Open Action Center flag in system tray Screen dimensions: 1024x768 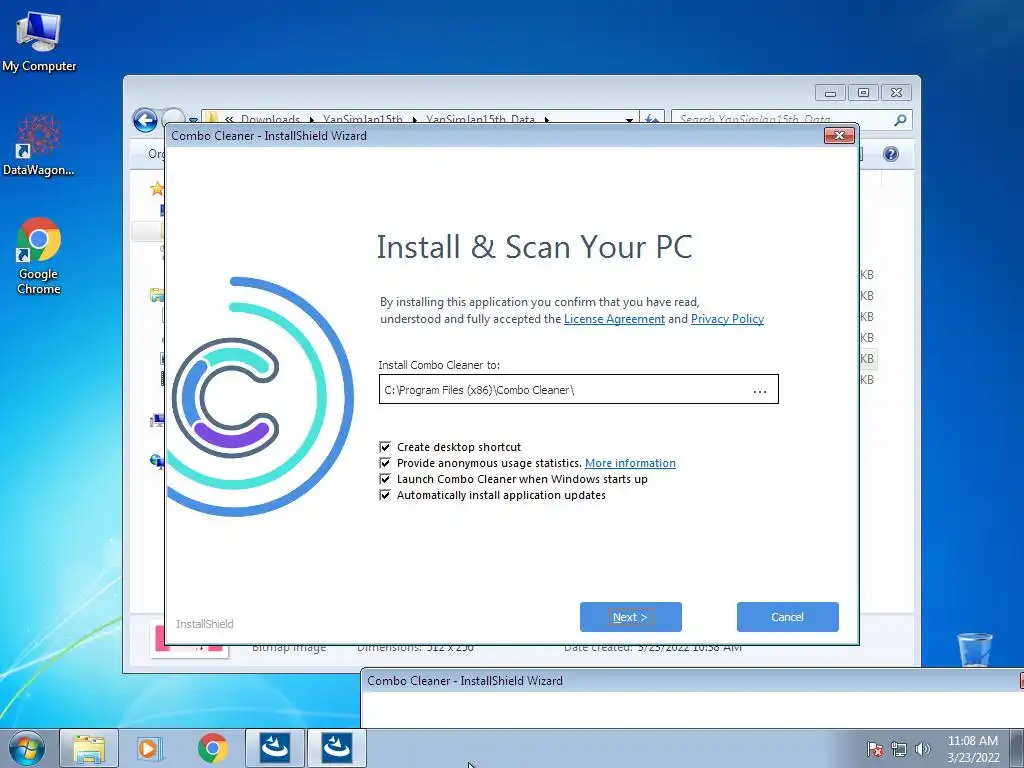(x=875, y=749)
